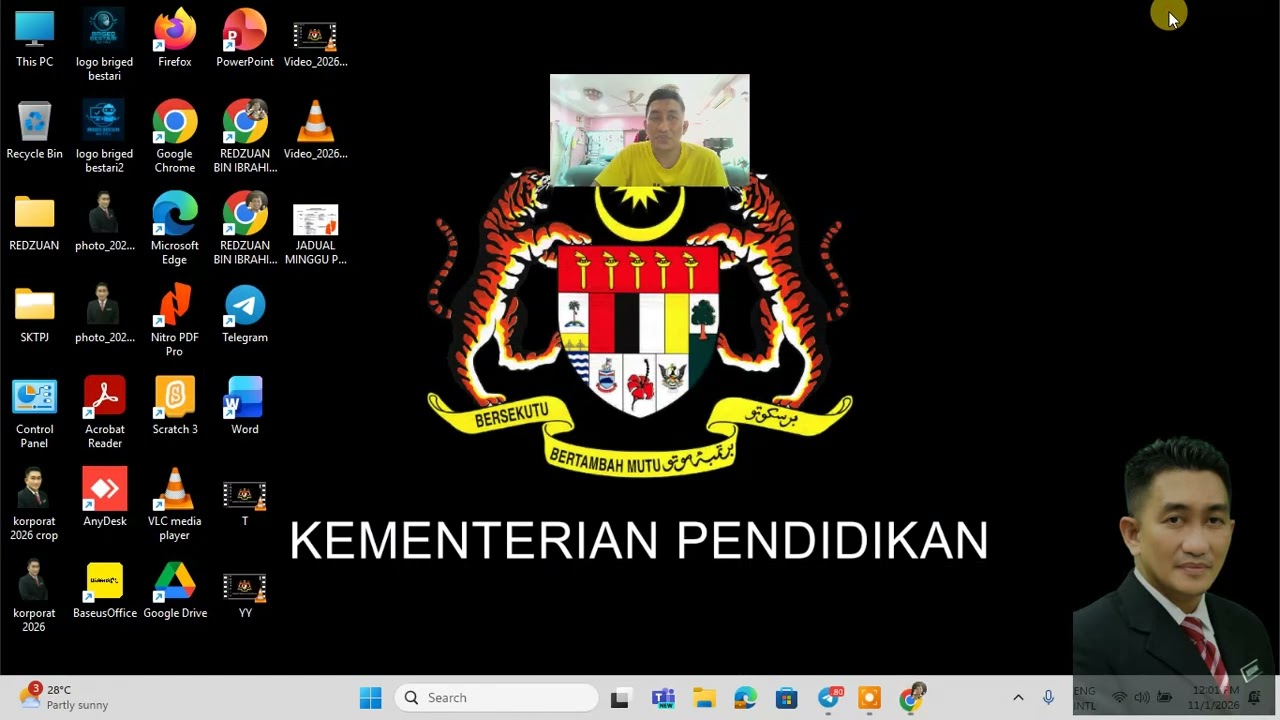This screenshot has width=1280, height=720.
Task: Click the webcam preview thumbnail
Action: [x=649, y=131]
